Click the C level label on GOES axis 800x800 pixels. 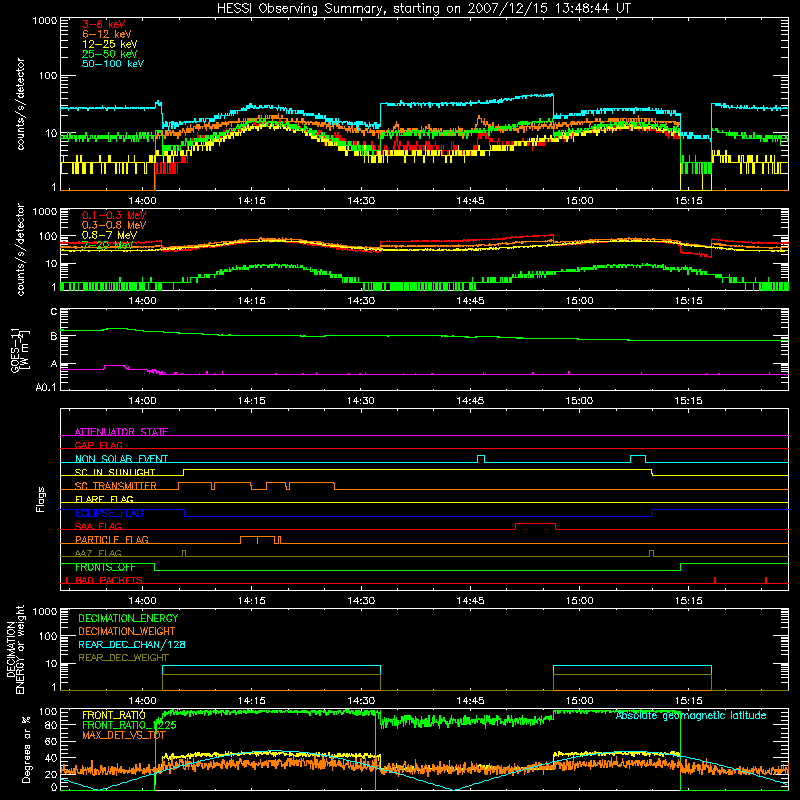click(54, 312)
